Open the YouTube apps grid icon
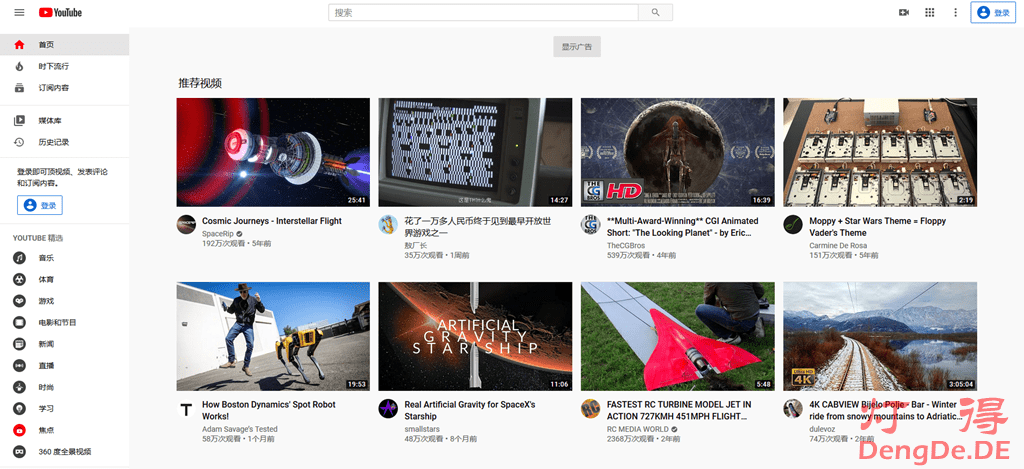 coord(930,13)
